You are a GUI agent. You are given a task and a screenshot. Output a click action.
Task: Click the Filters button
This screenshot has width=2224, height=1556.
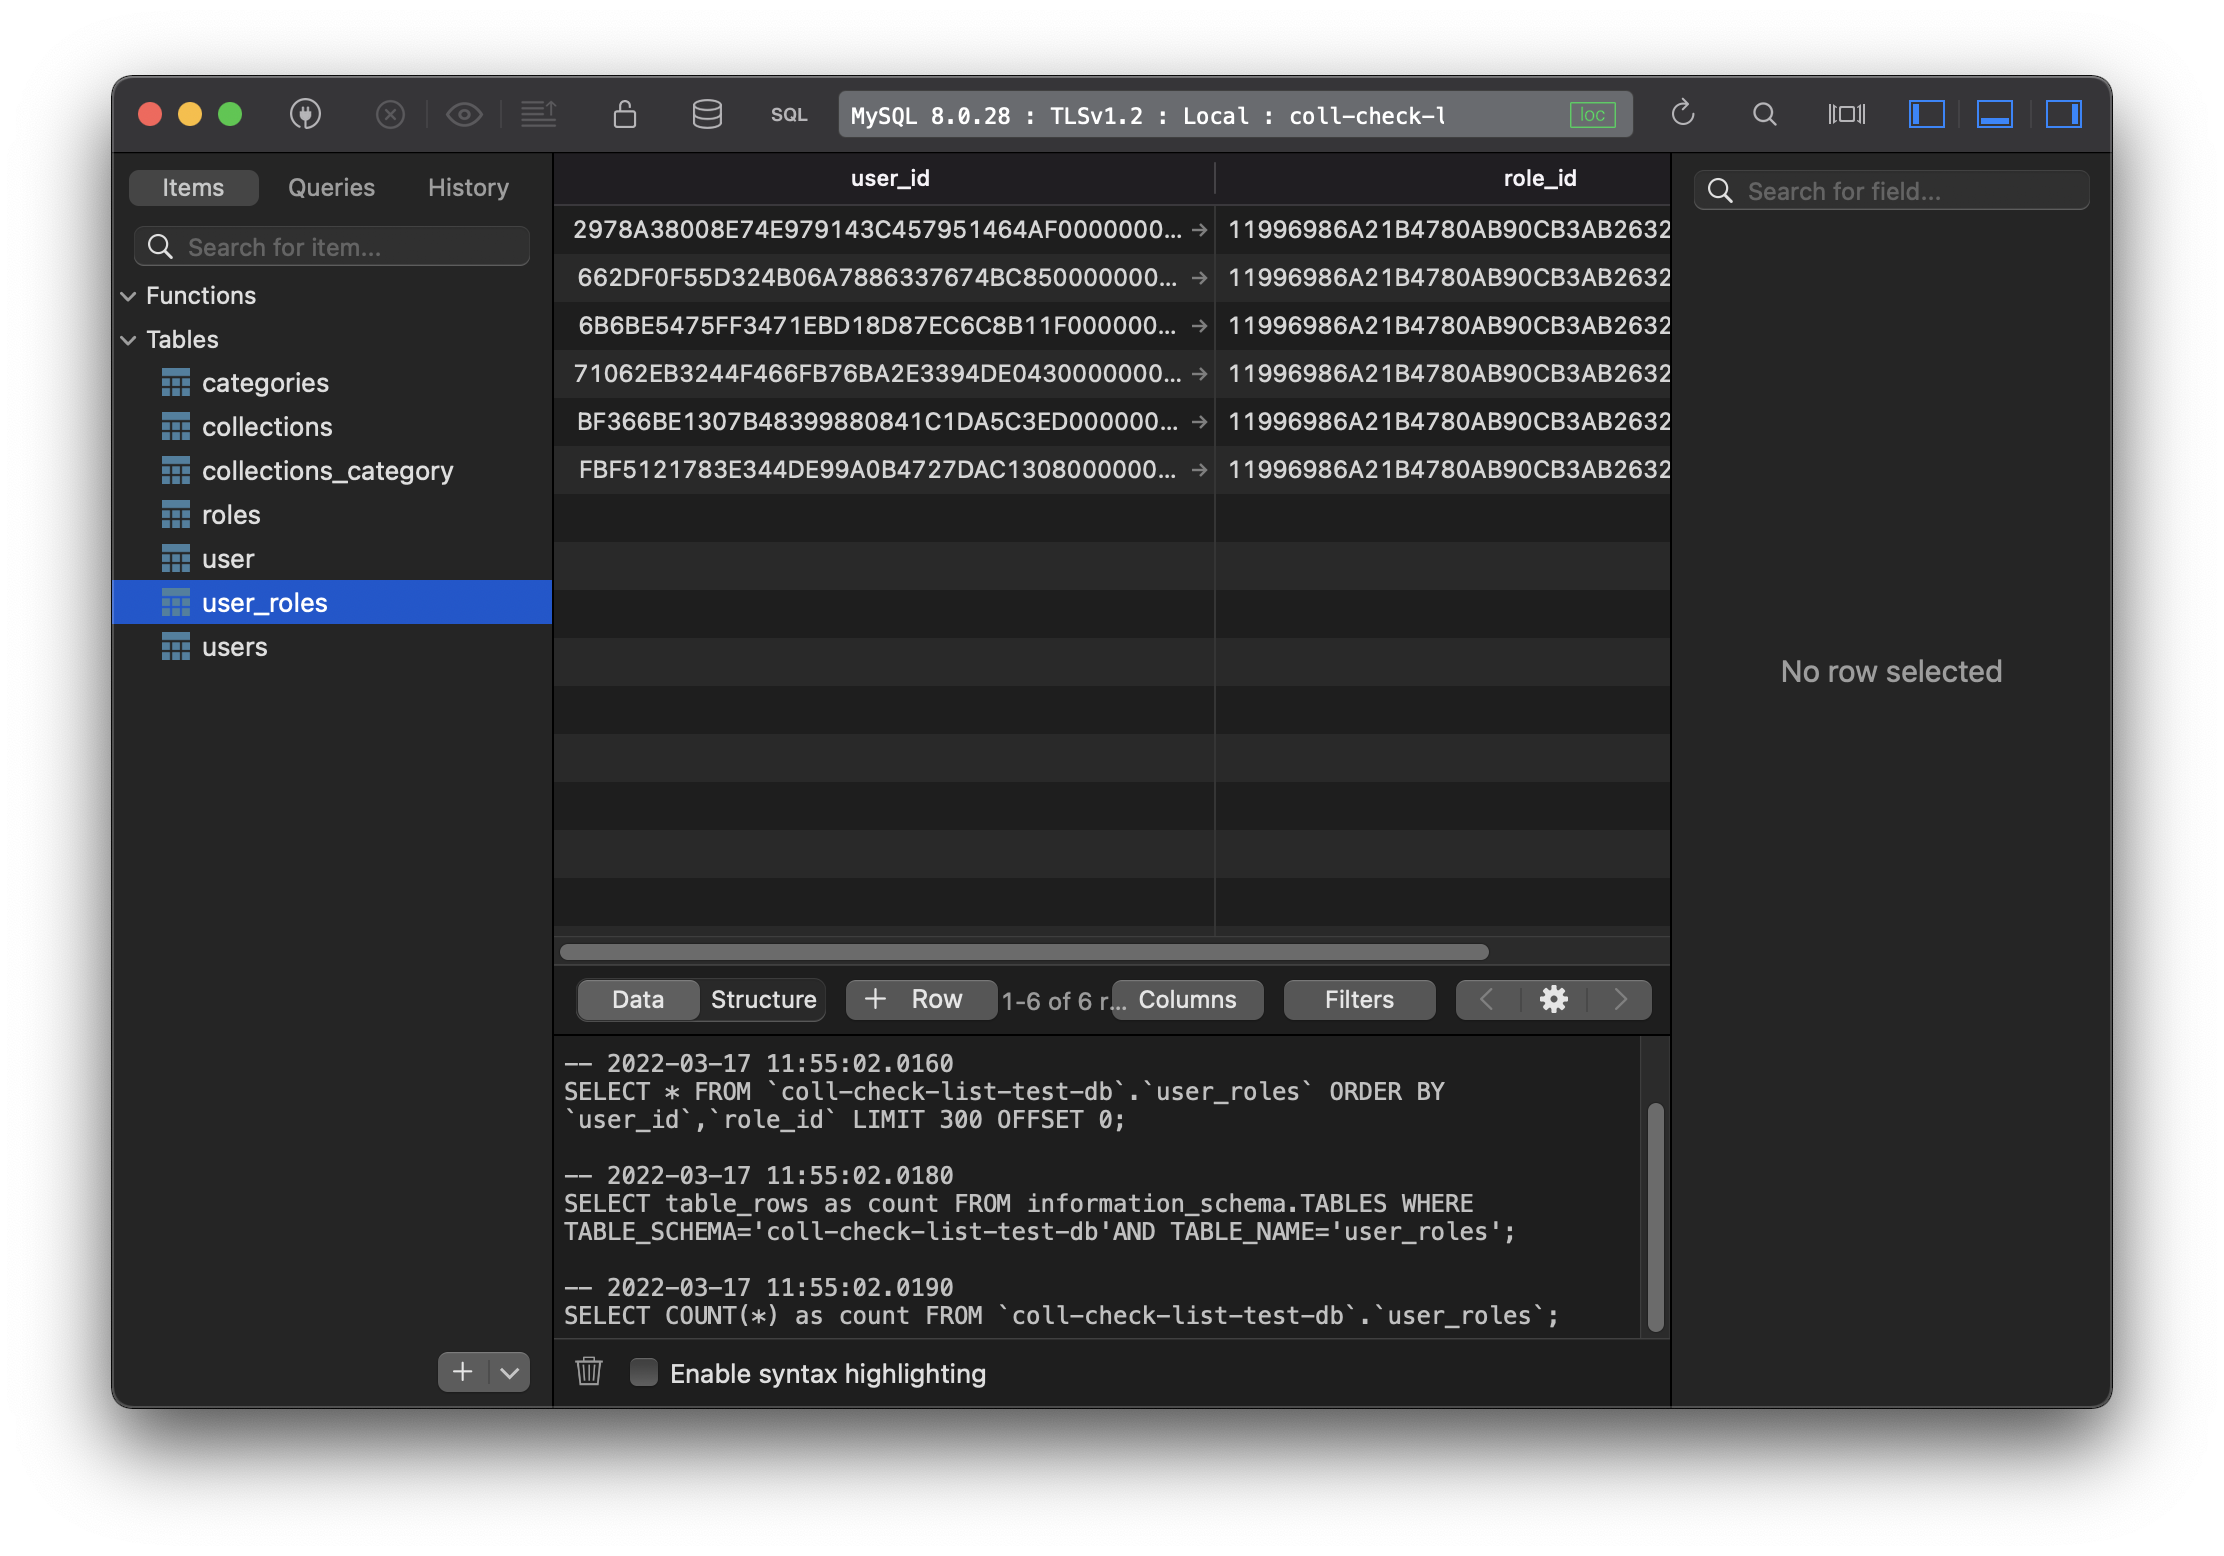pyautogui.click(x=1359, y=997)
